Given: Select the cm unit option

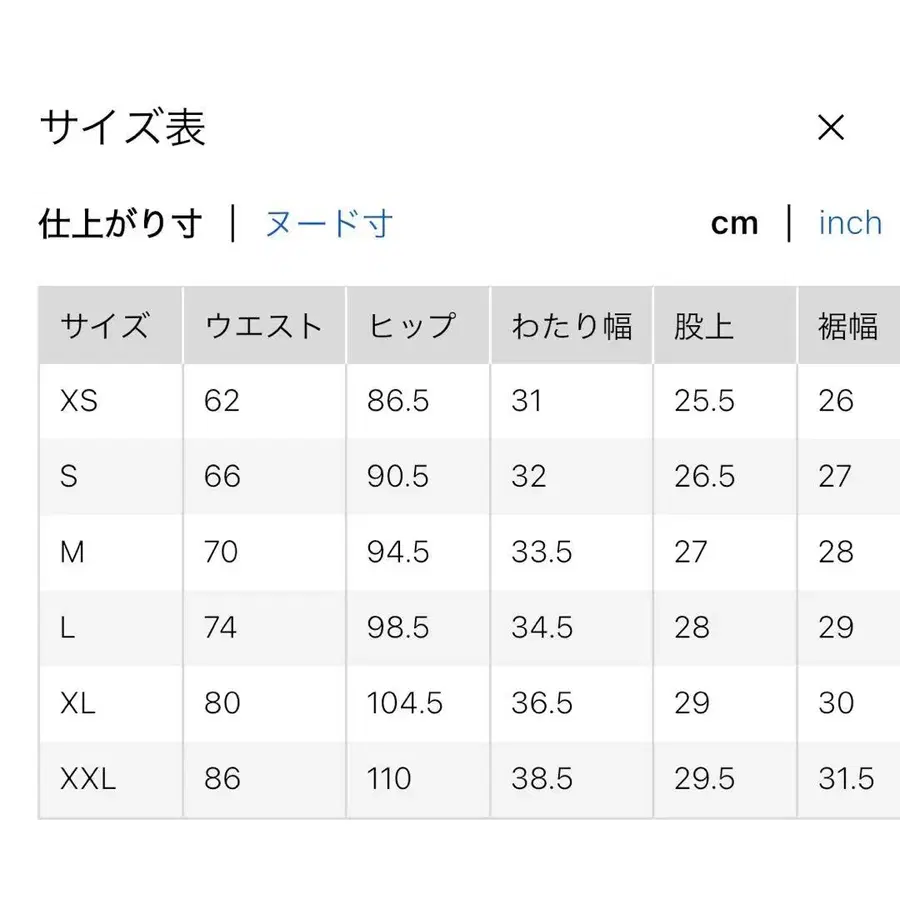Looking at the screenshot, I should 736,223.
